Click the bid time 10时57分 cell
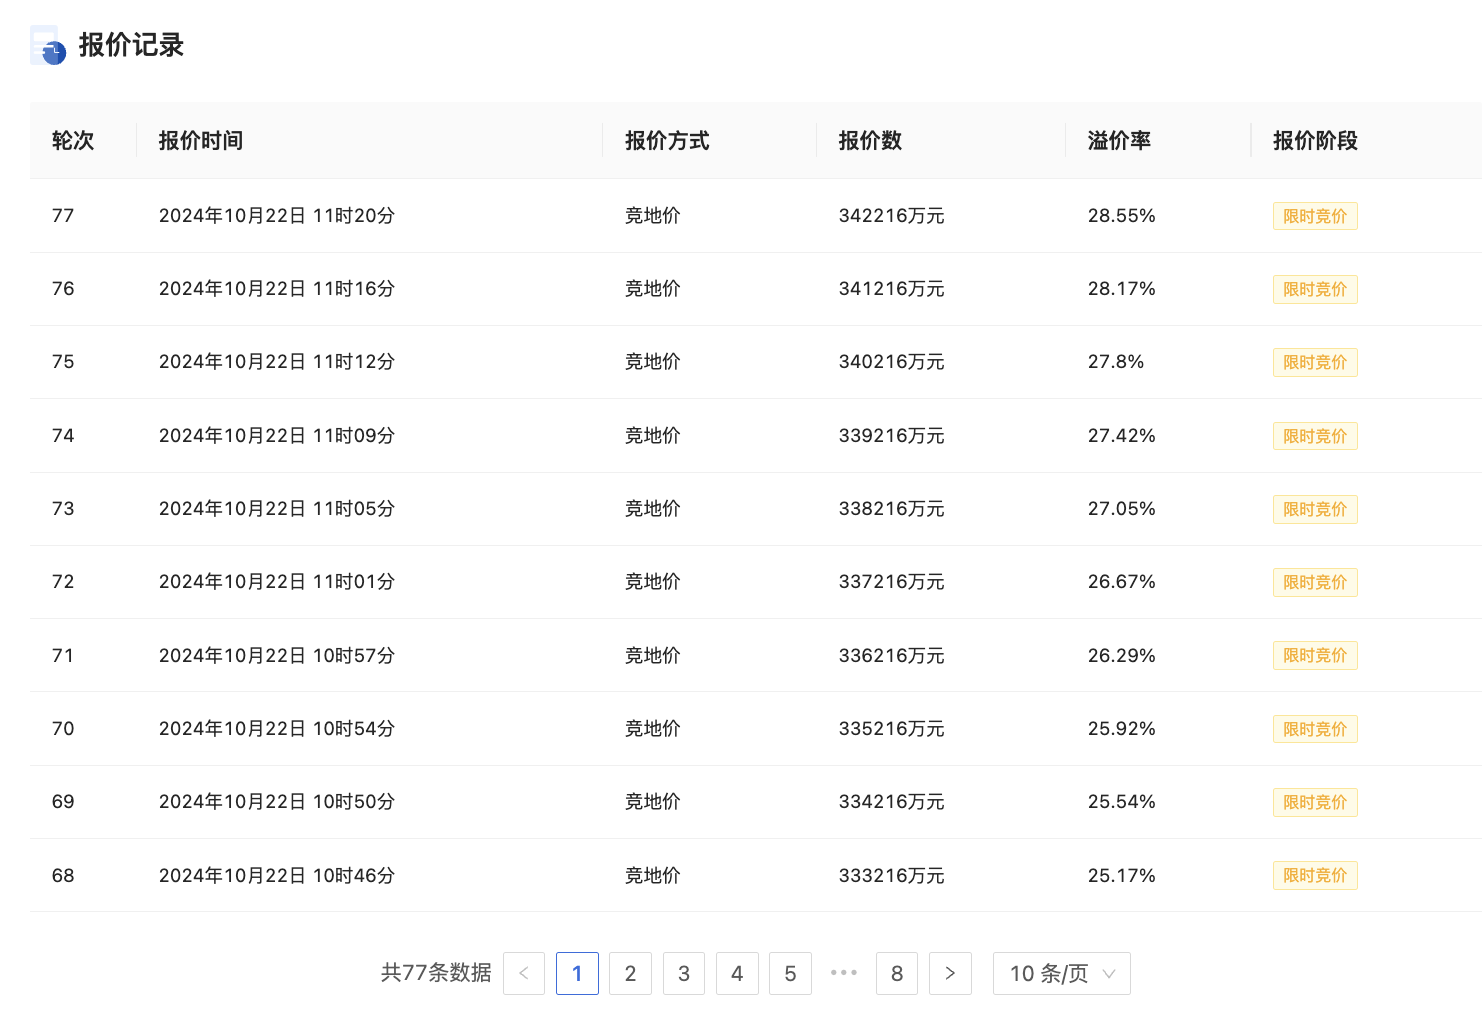Viewport: 1482px width, 1026px height. [x=277, y=655]
